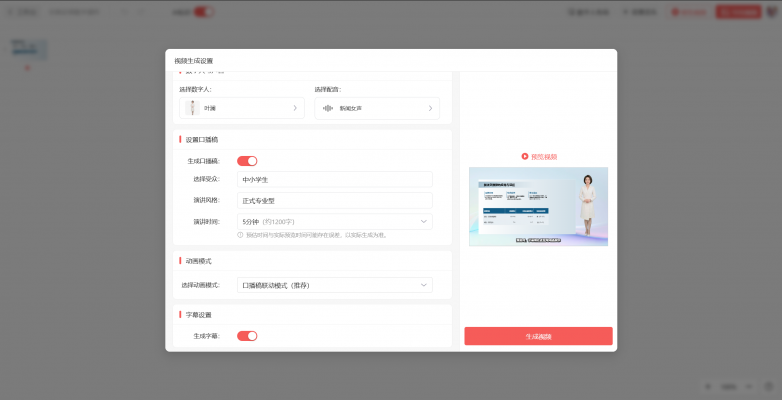Click the play icon next to 预览视频
Image resolution: width=782 pixels, height=400 pixels.
[524, 156]
